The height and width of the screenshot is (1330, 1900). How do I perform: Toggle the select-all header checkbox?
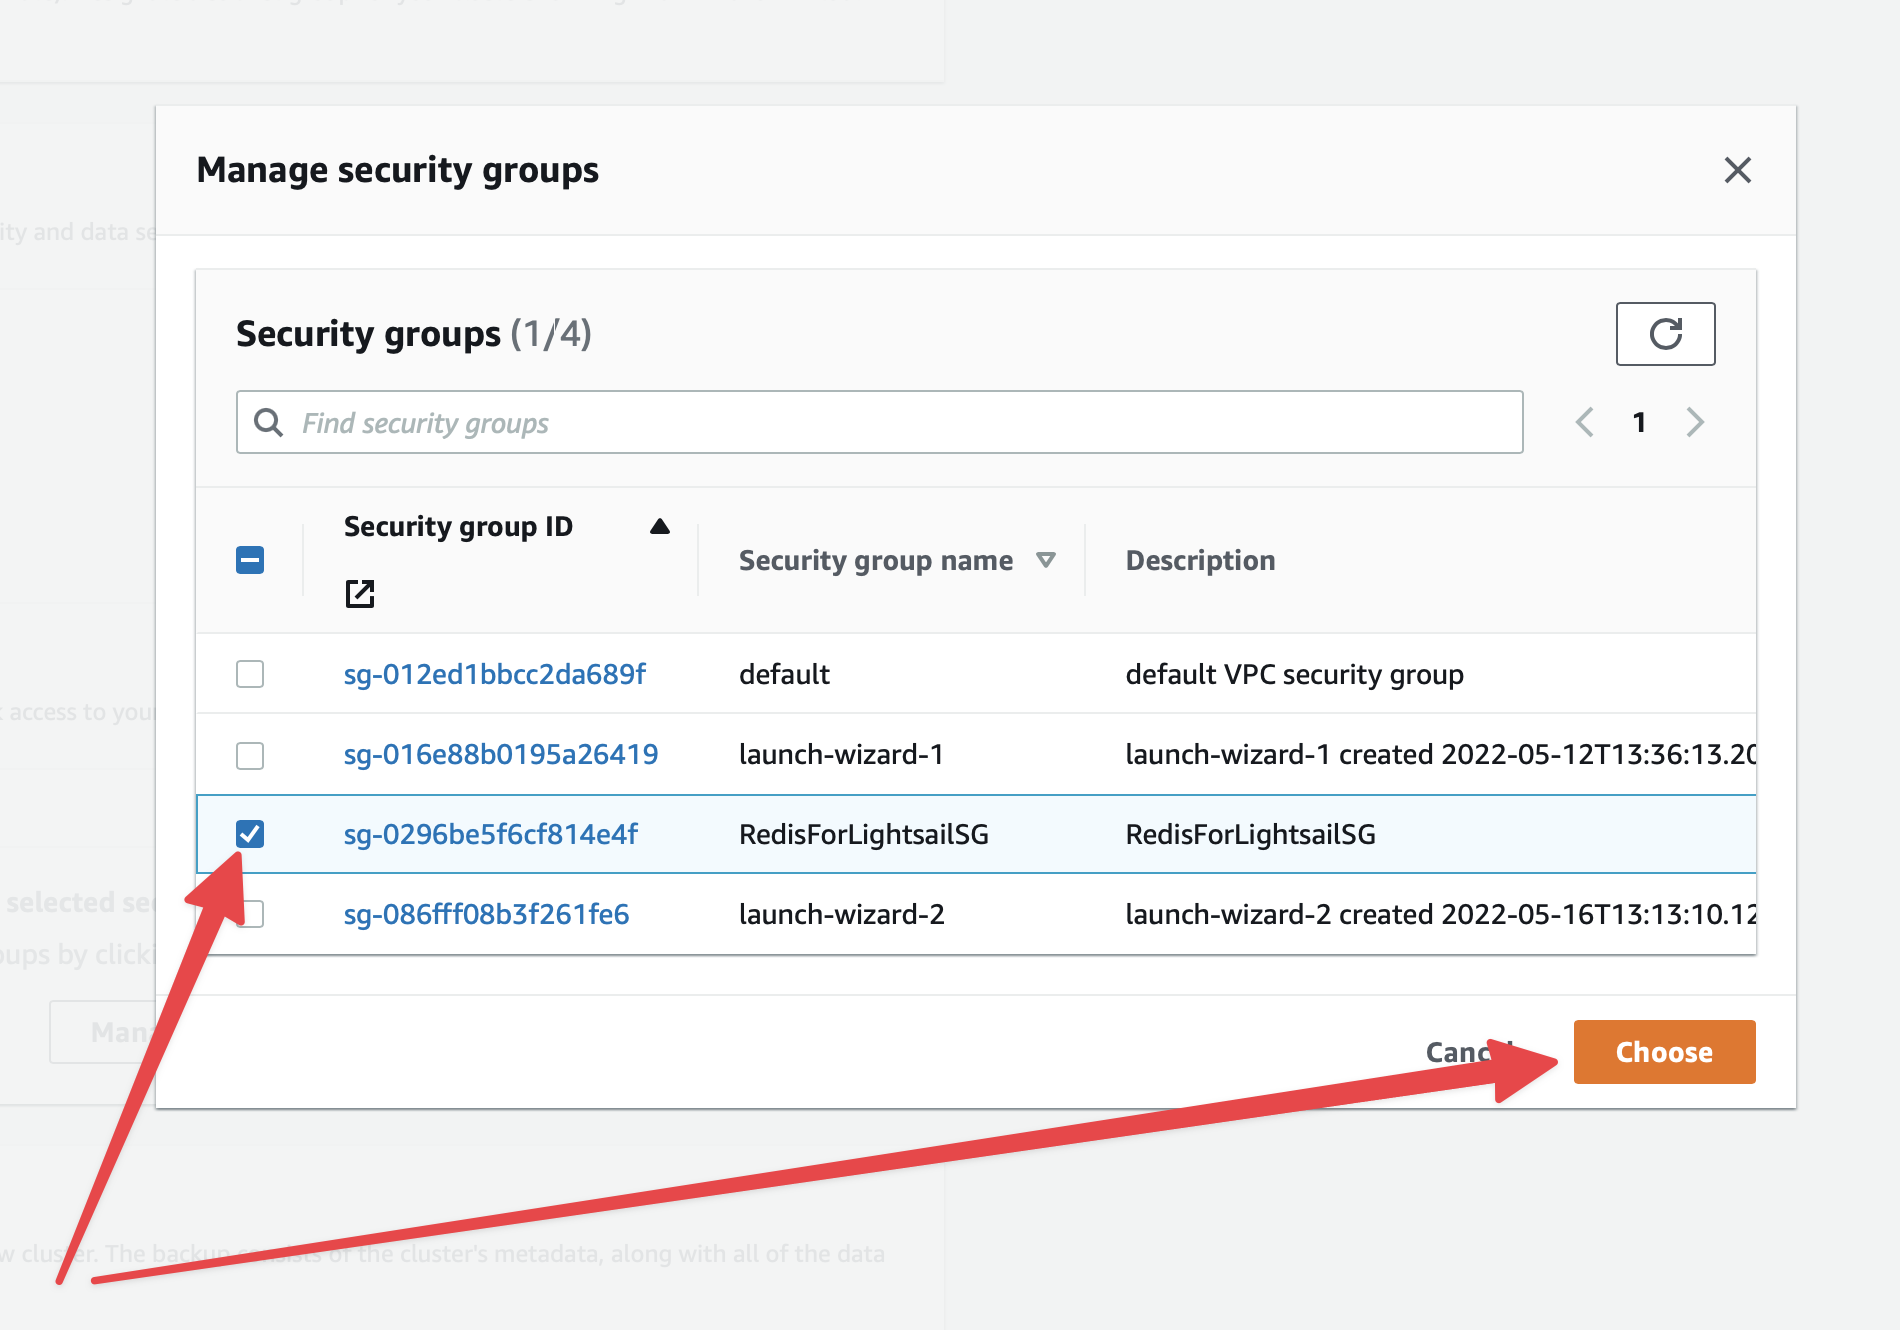pos(250,560)
